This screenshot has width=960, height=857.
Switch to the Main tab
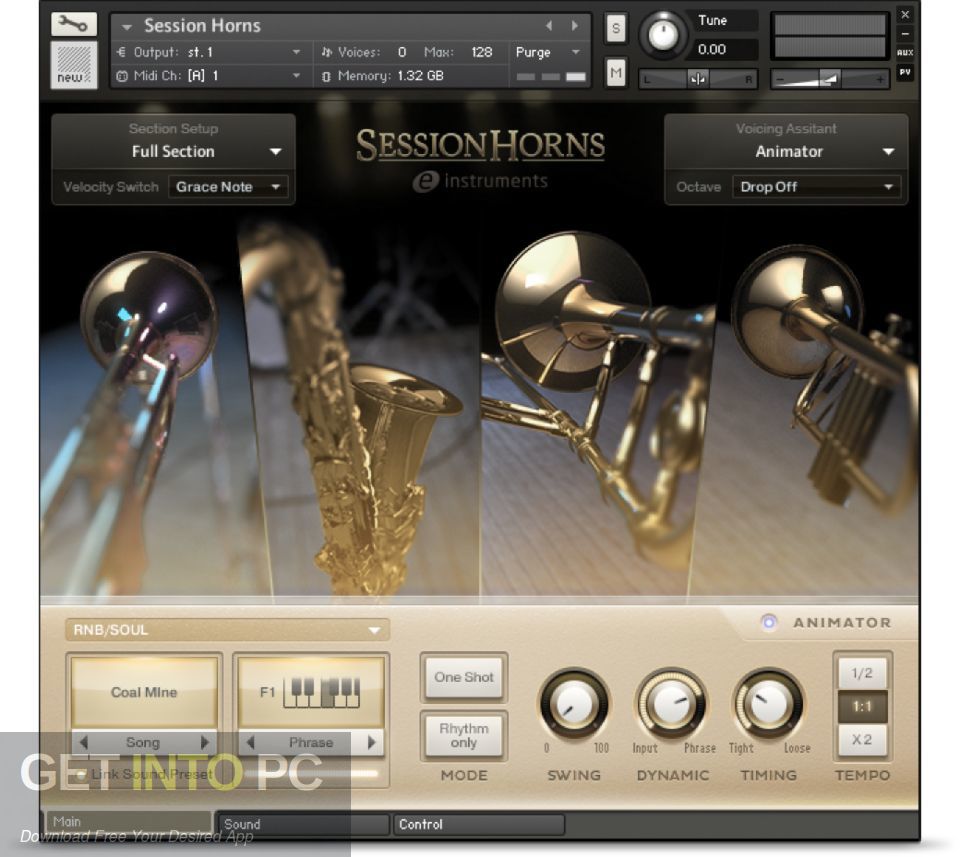(128, 823)
